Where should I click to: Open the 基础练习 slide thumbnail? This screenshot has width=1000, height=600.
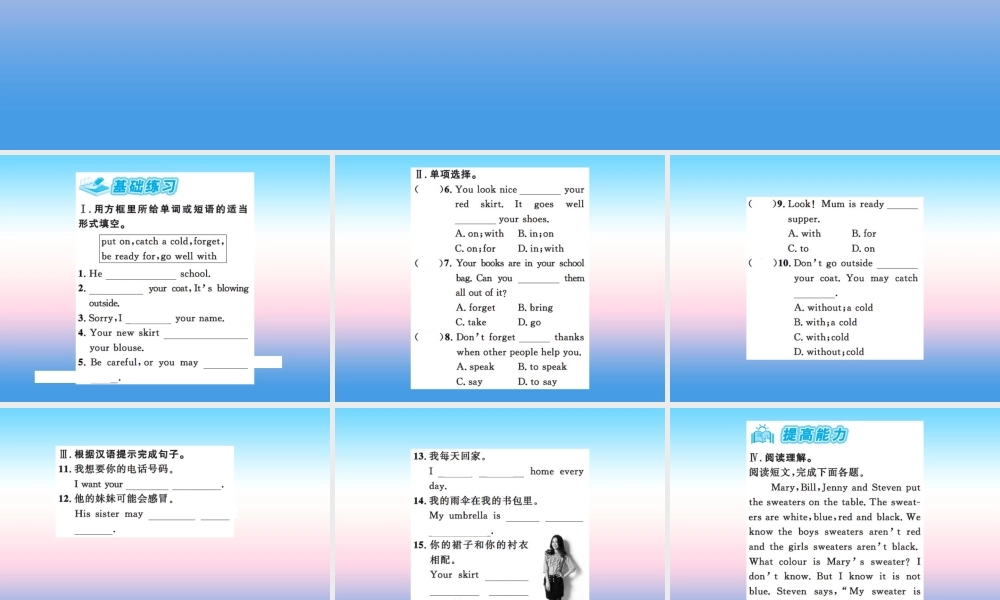point(165,278)
